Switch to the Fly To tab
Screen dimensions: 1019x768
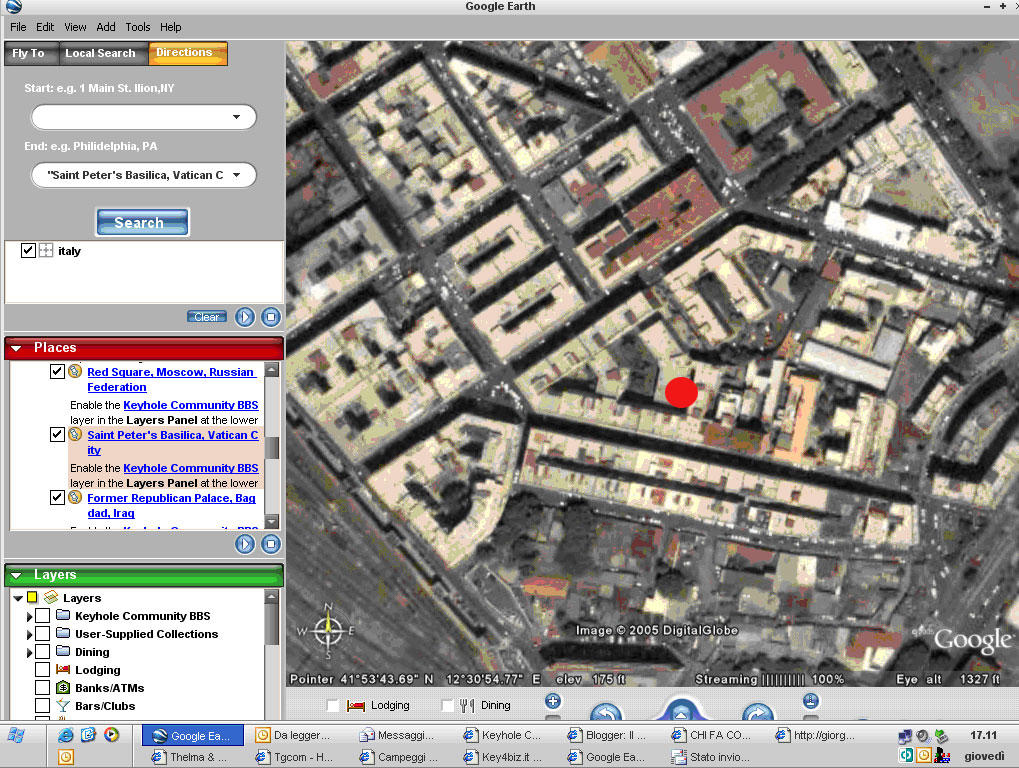(x=31, y=53)
